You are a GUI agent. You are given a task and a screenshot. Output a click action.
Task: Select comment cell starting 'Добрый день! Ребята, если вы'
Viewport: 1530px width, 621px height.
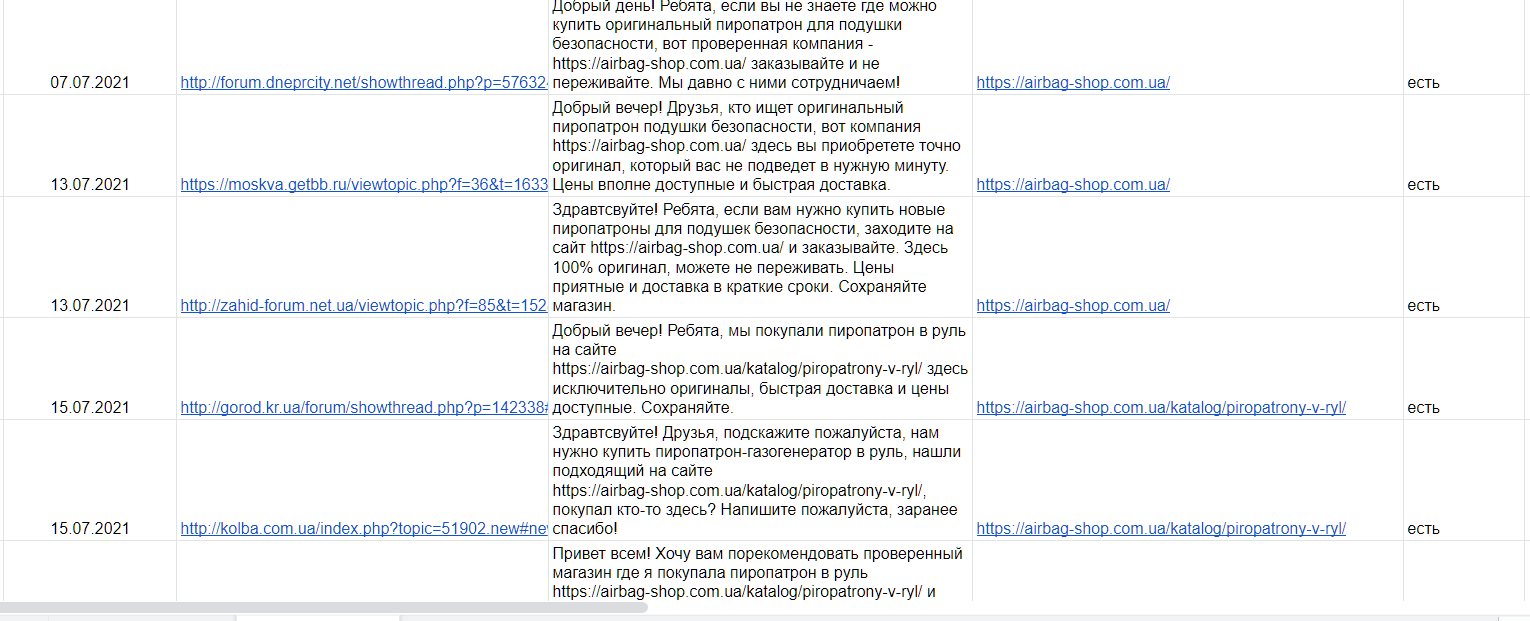tap(760, 46)
